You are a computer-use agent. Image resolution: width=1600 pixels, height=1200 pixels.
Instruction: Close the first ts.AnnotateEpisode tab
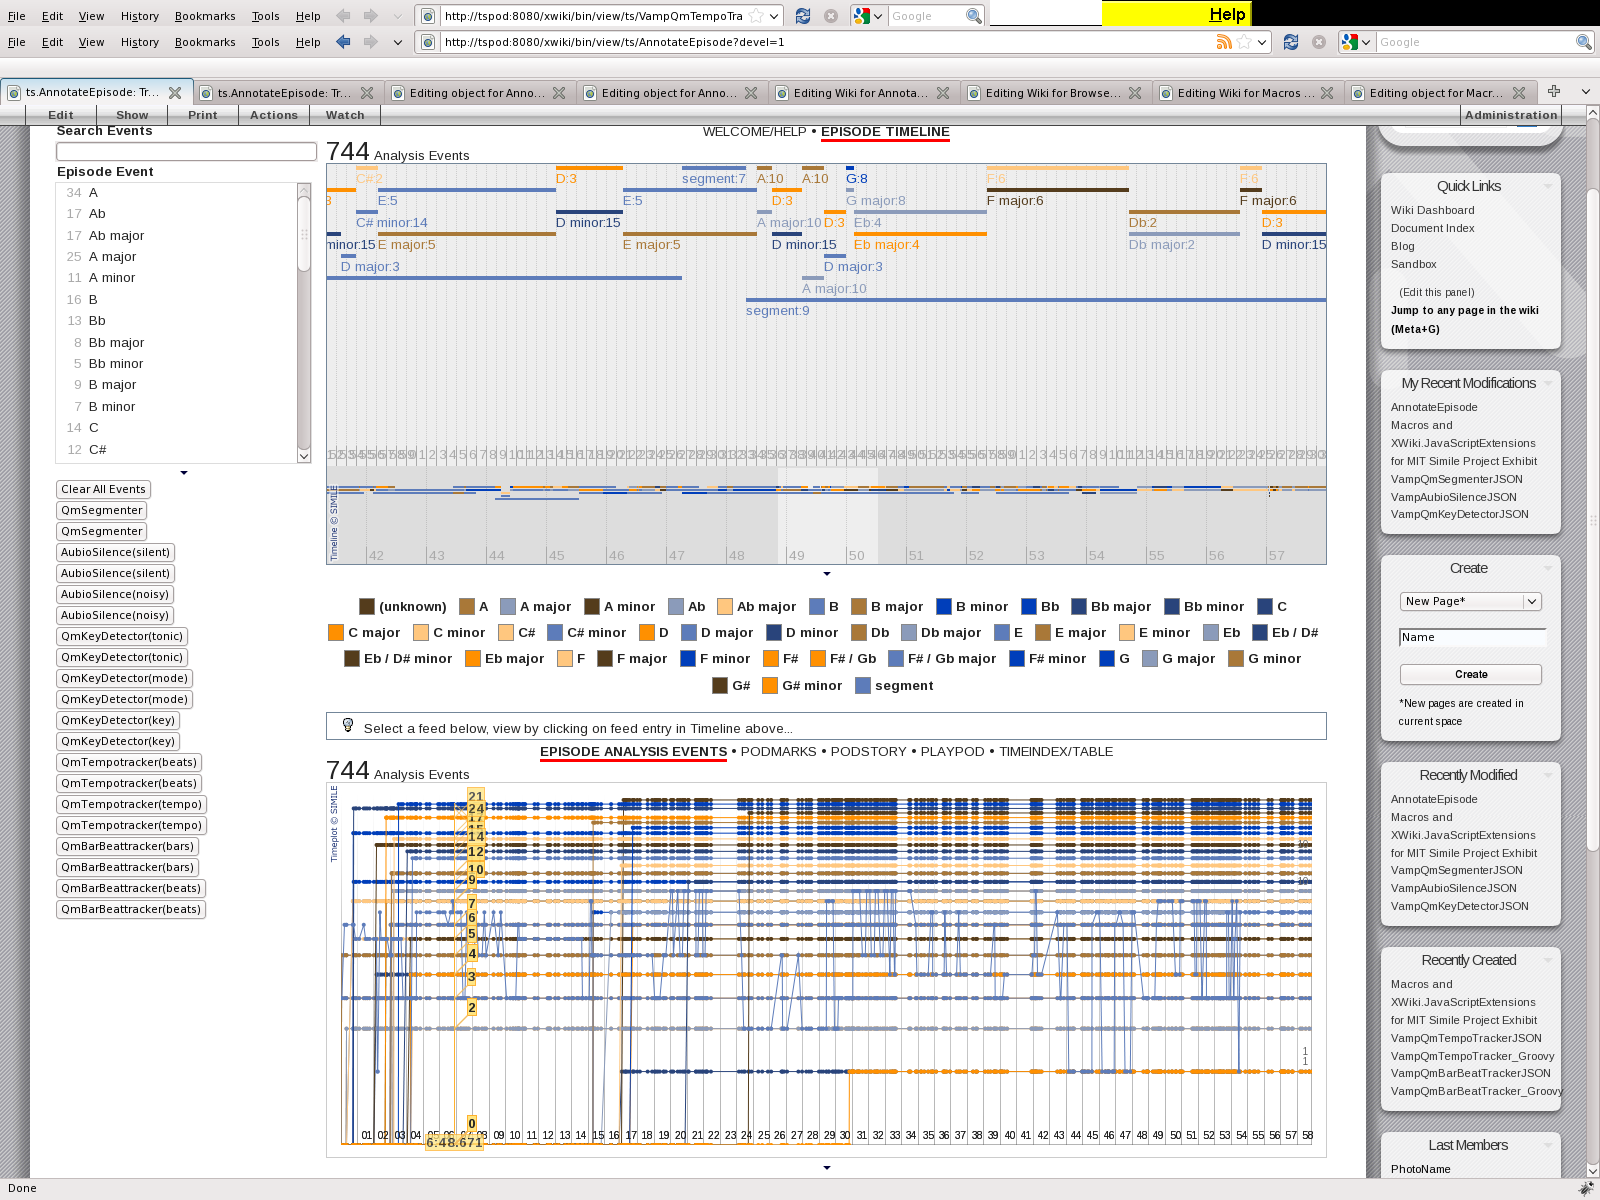[175, 93]
